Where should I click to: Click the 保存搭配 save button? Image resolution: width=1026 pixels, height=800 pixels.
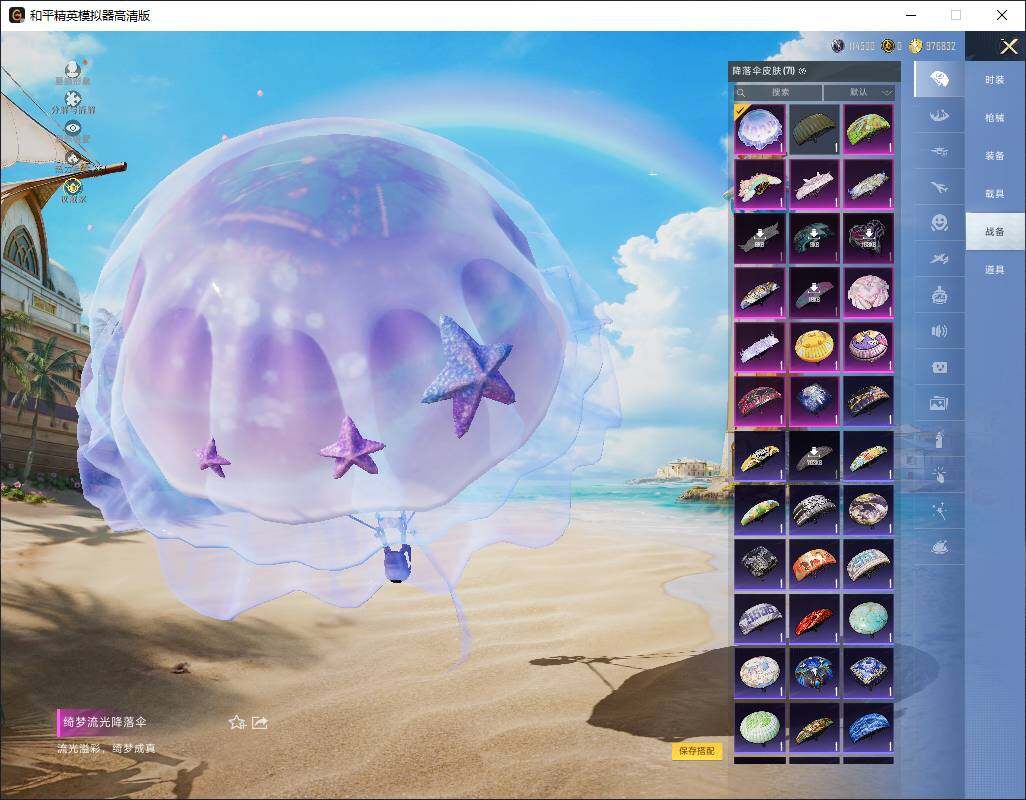(697, 751)
